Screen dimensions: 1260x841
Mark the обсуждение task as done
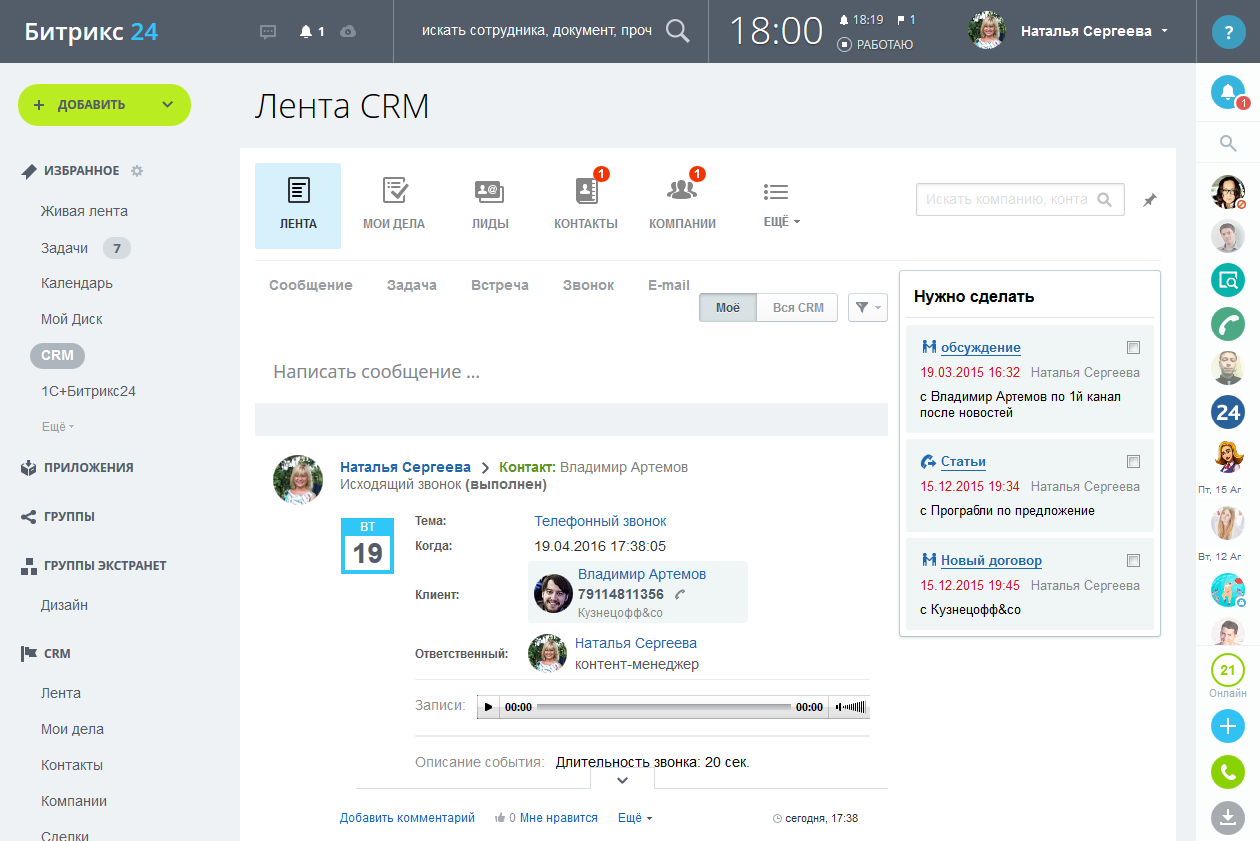click(1133, 348)
